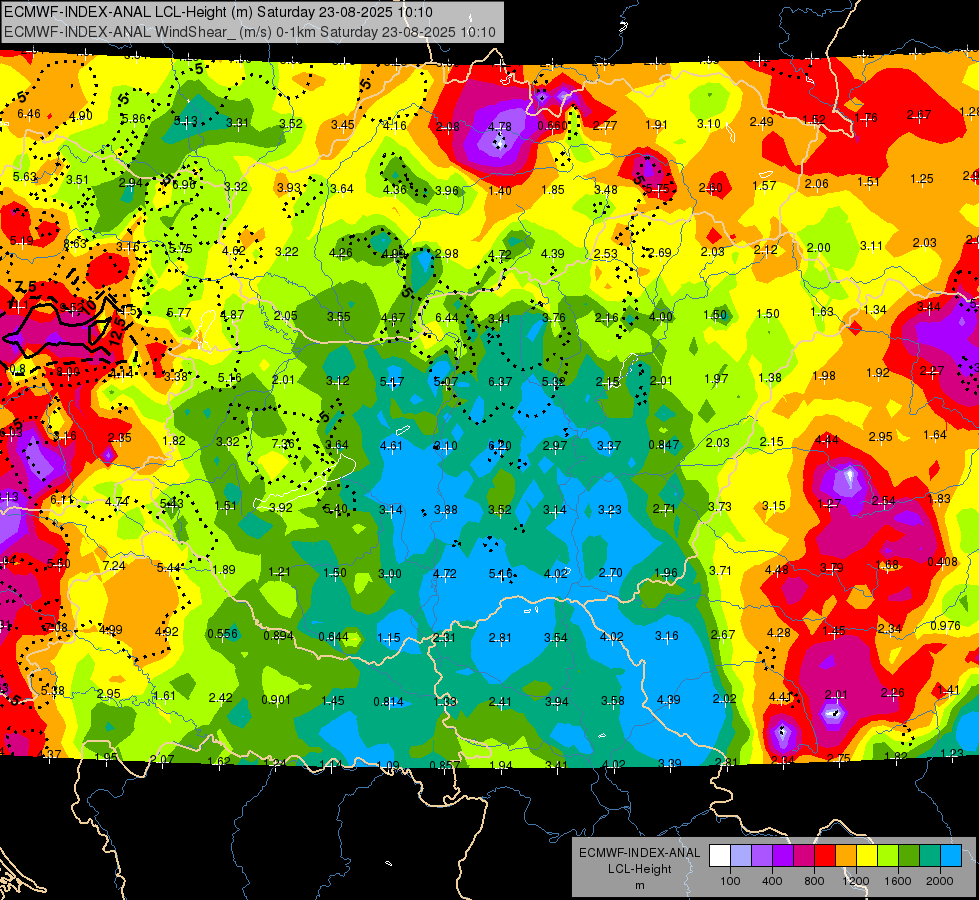Click the wind shear value 5.77
This screenshot has width=979, height=900.
(x=179, y=312)
